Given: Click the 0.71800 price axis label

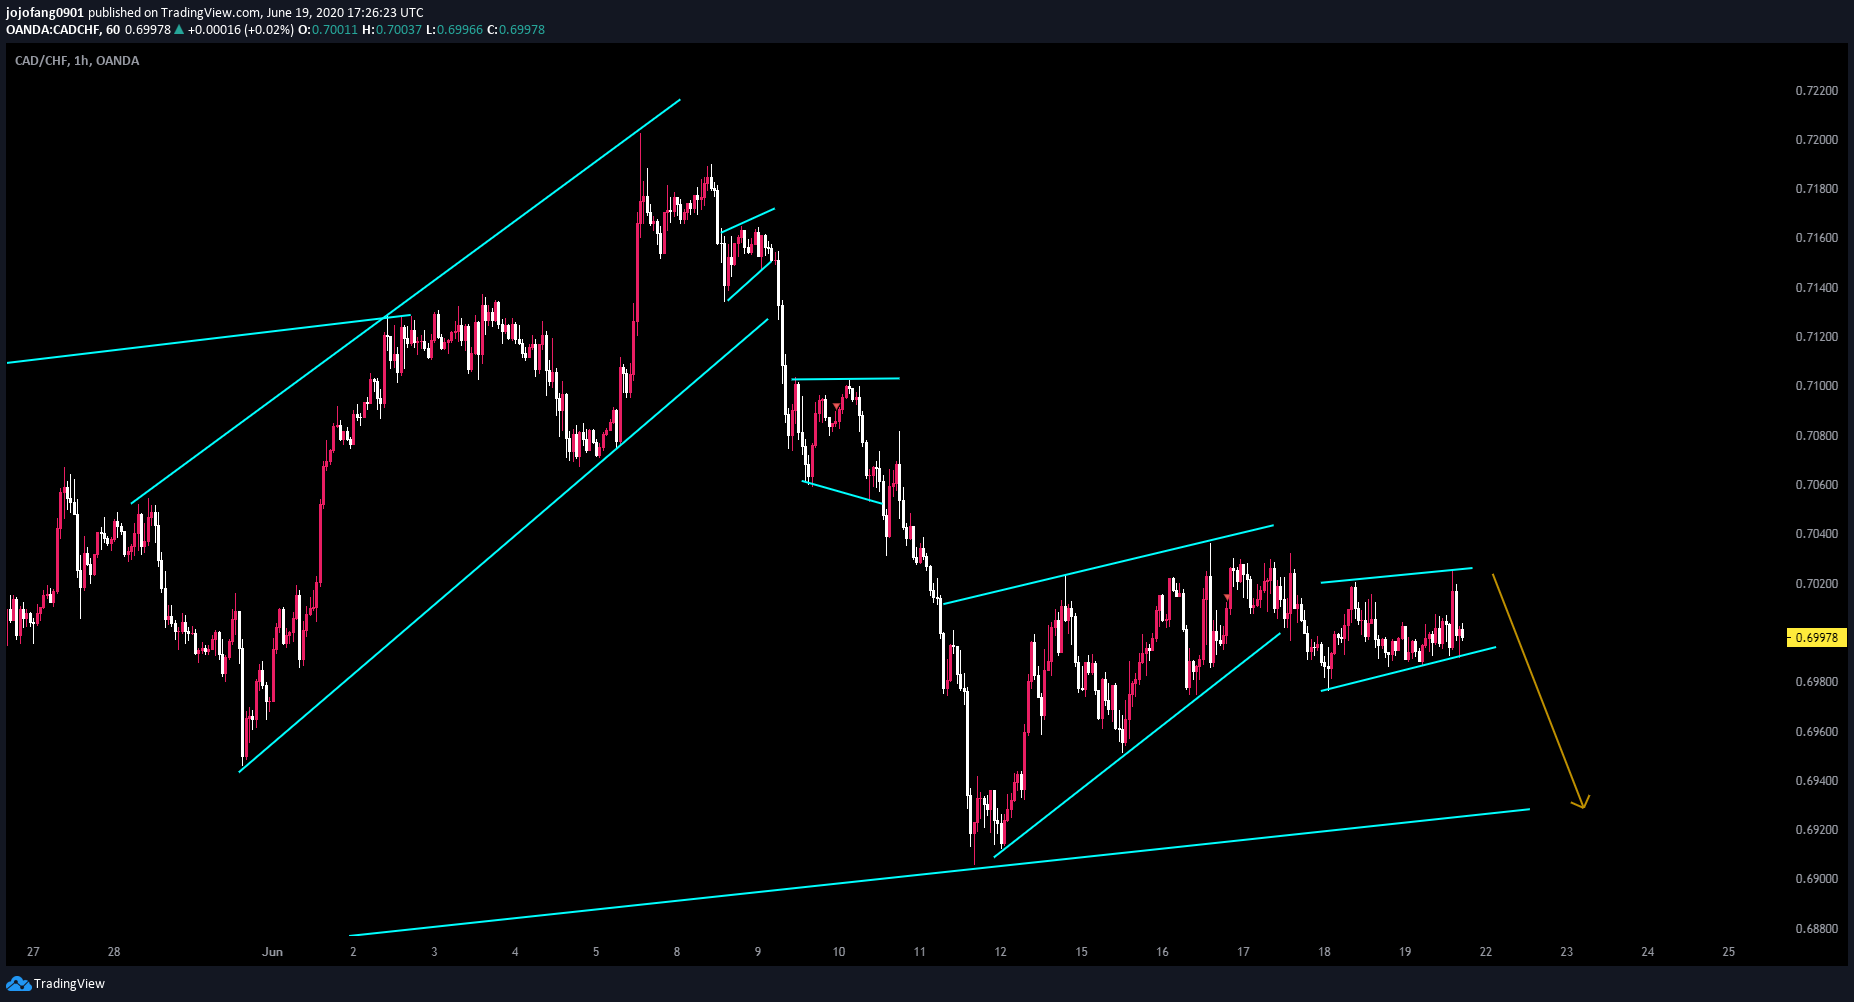Looking at the screenshot, I should [x=1817, y=189].
